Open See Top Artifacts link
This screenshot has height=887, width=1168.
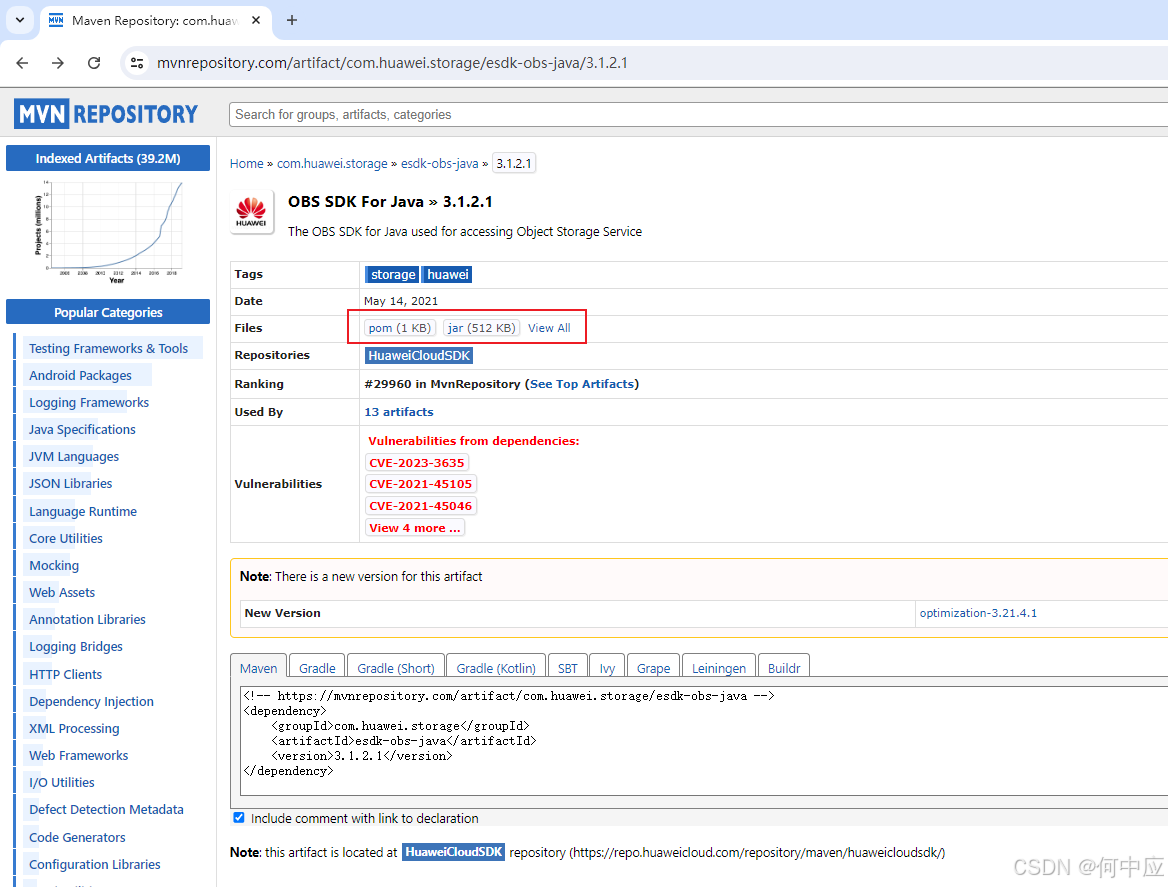point(582,384)
